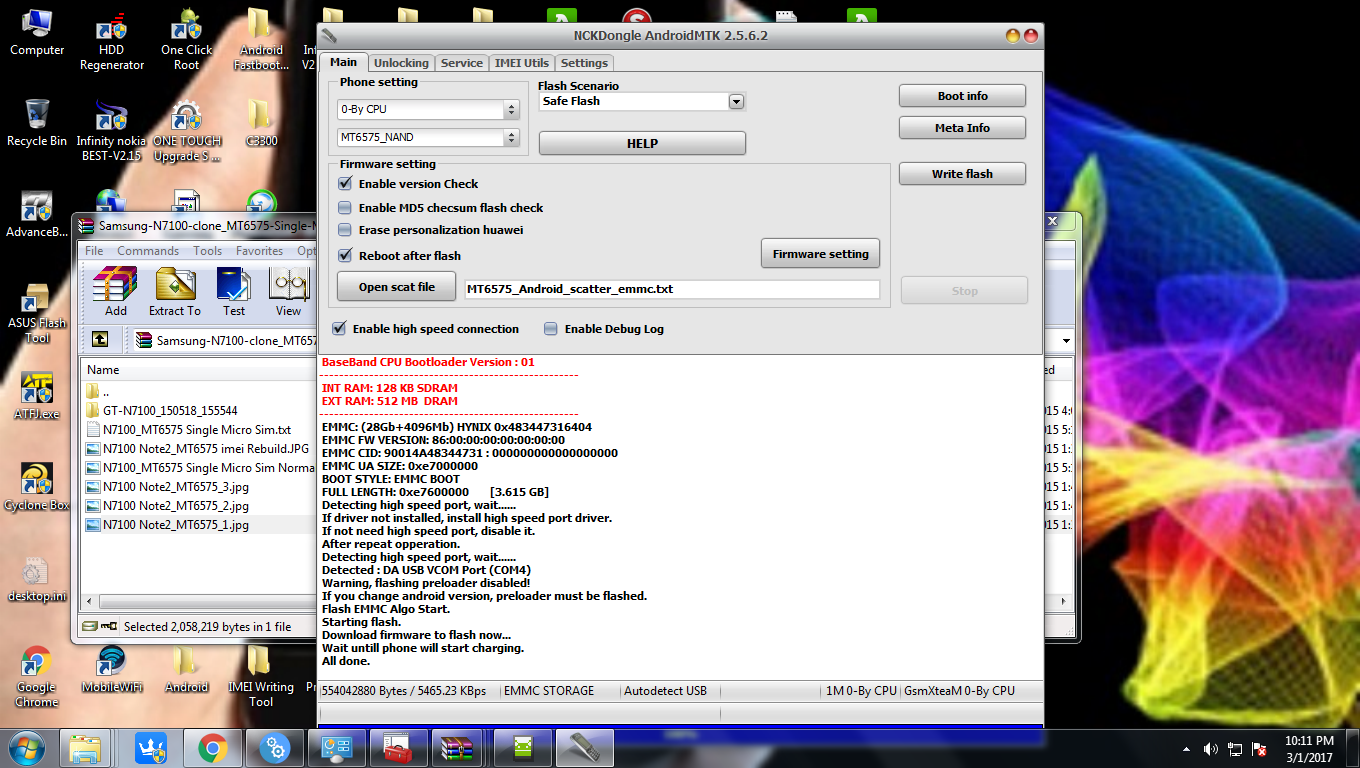Screen dimensions: 1360x768
Task: Open the IMEI Utils tab
Action: click(522, 63)
